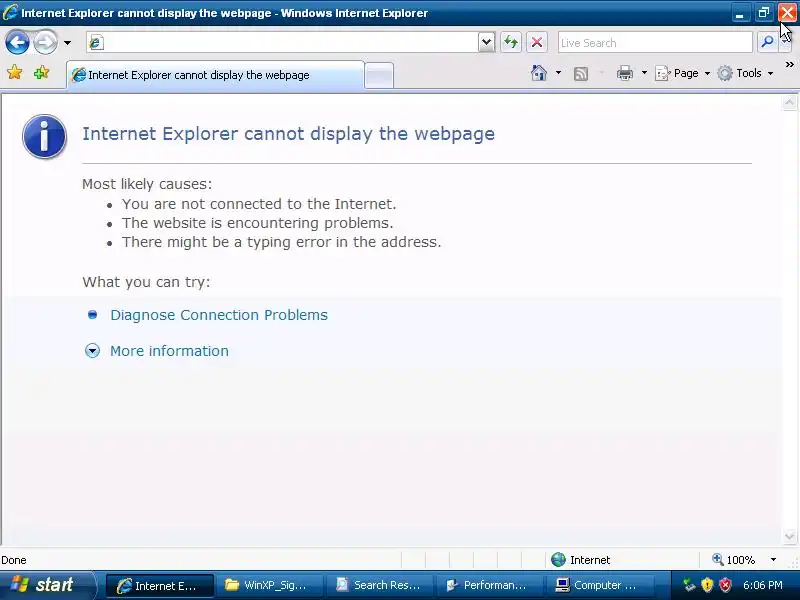Switch to Computer taskbar button
800x600 pixels.
click(599, 585)
